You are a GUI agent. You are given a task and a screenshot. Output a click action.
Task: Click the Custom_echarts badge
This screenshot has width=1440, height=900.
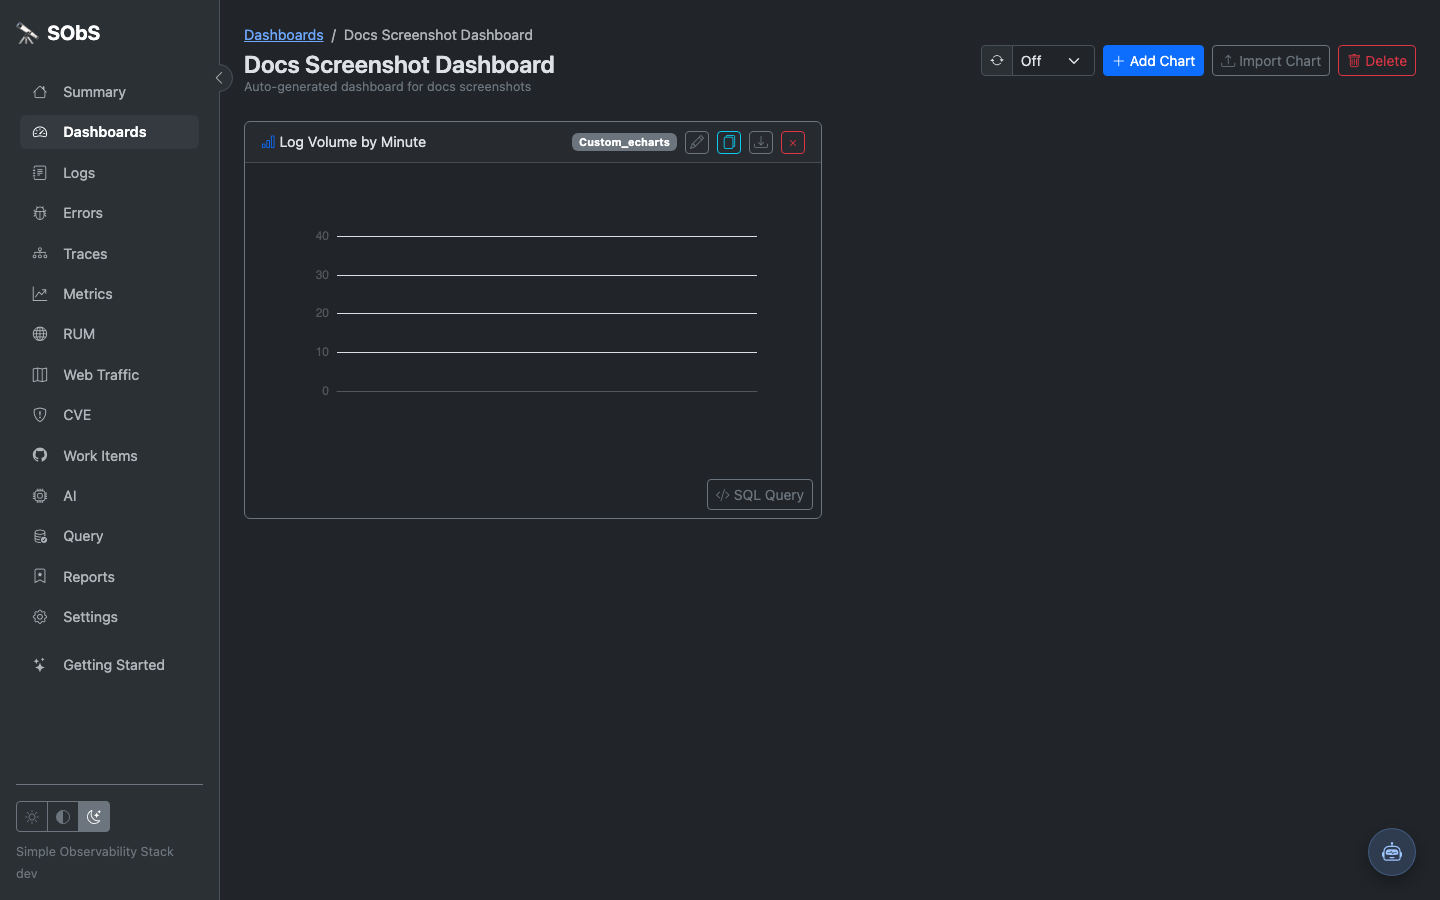(x=624, y=142)
